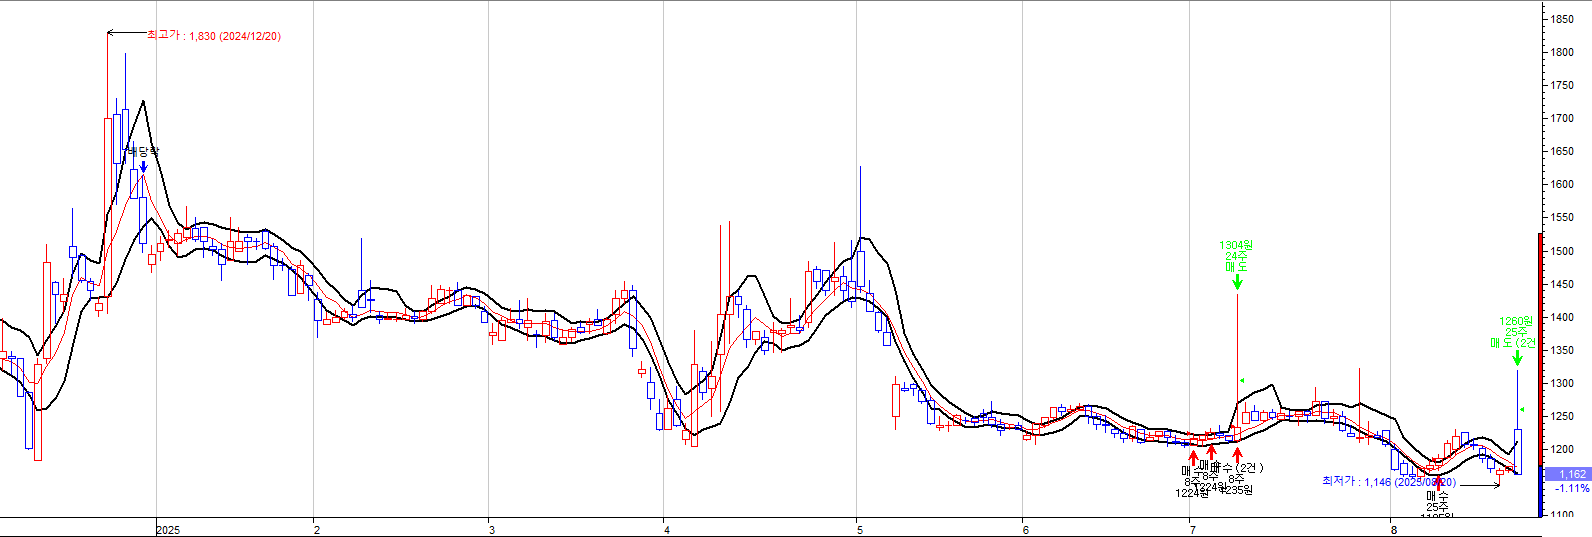Click month 8 on the time axis
1592x537 pixels.
pos(1394,530)
